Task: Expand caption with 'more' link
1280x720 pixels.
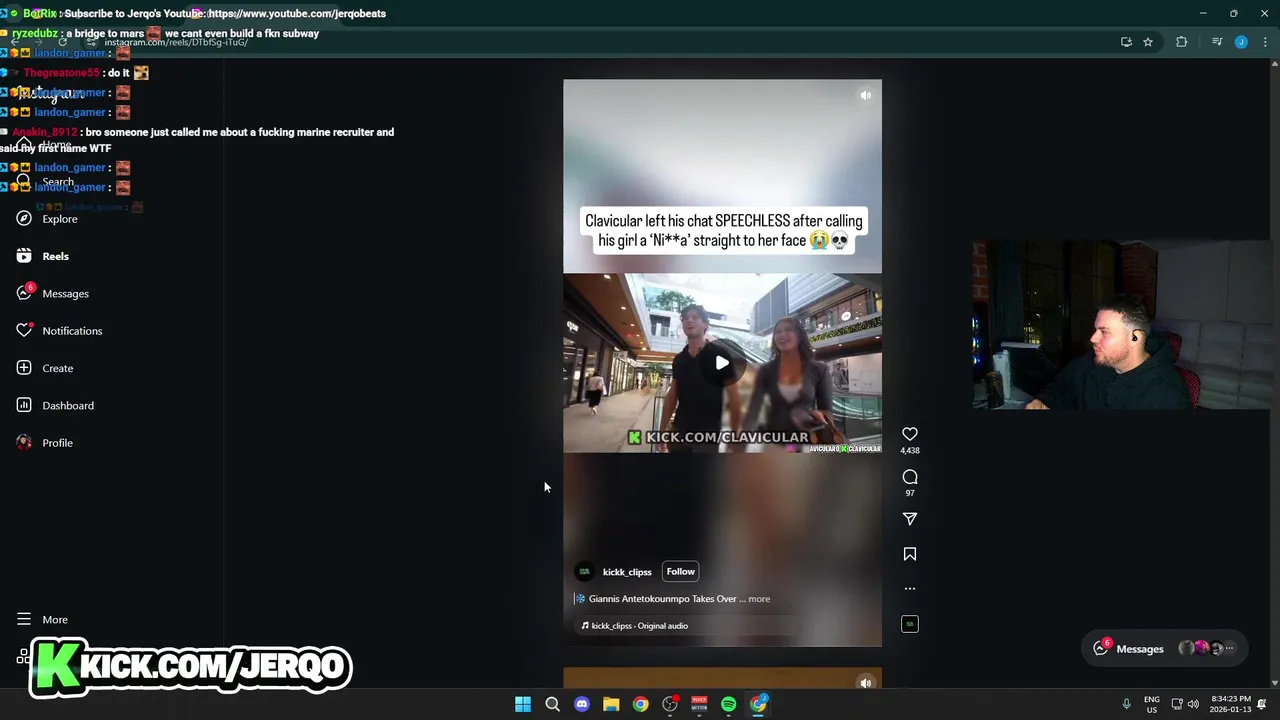Action: coord(759,599)
